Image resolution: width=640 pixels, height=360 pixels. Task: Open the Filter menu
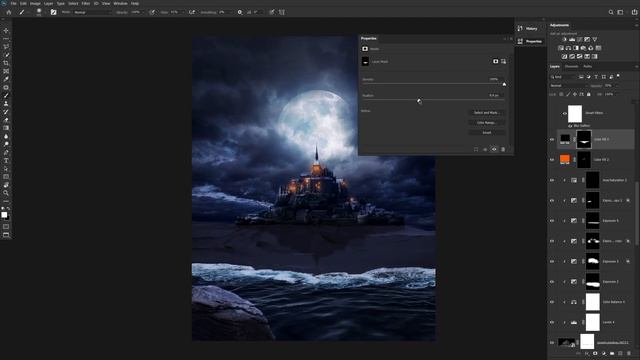click(x=86, y=3)
